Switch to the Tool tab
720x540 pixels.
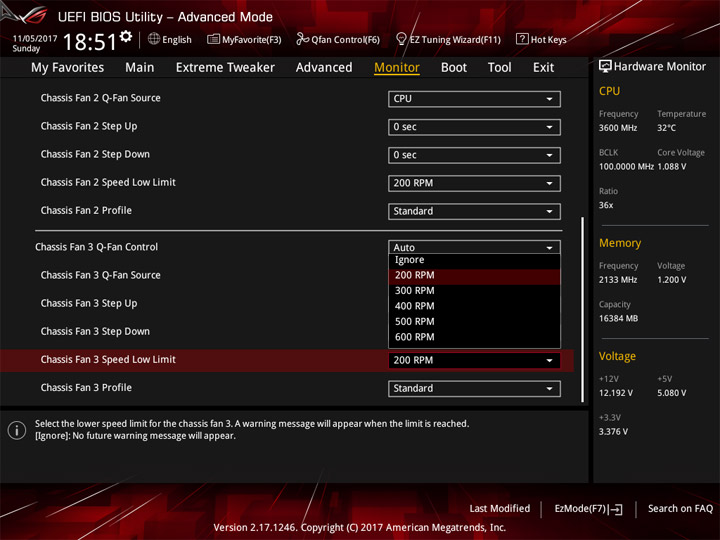coord(499,68)
